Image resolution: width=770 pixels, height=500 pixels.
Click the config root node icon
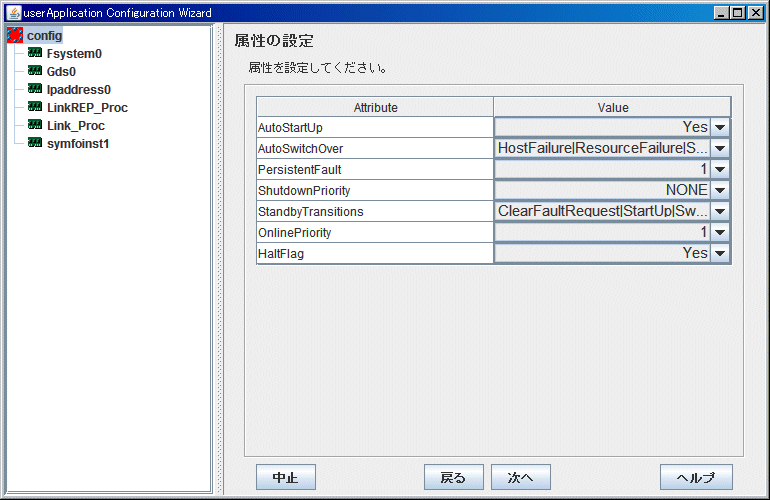tap(15, 36)
